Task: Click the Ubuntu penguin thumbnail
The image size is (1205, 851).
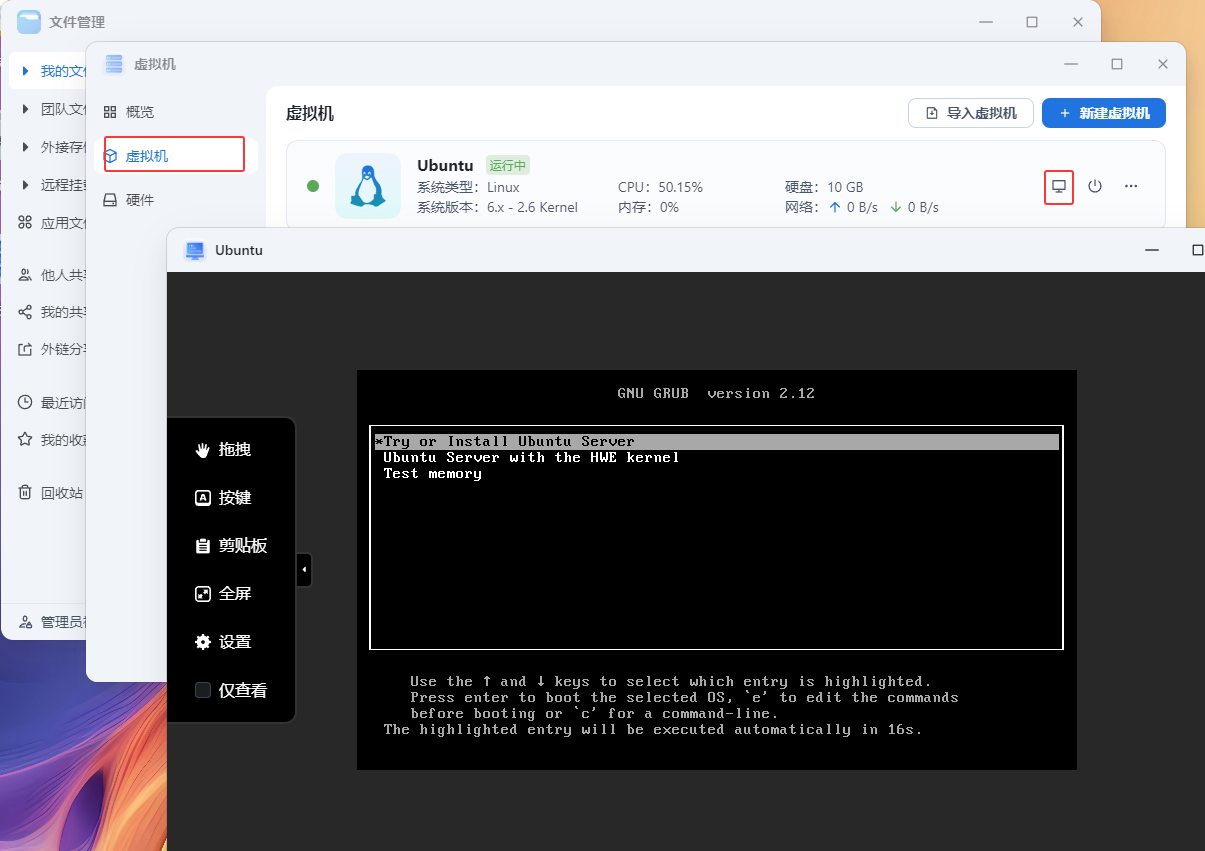Action: (x=368, y=186)
